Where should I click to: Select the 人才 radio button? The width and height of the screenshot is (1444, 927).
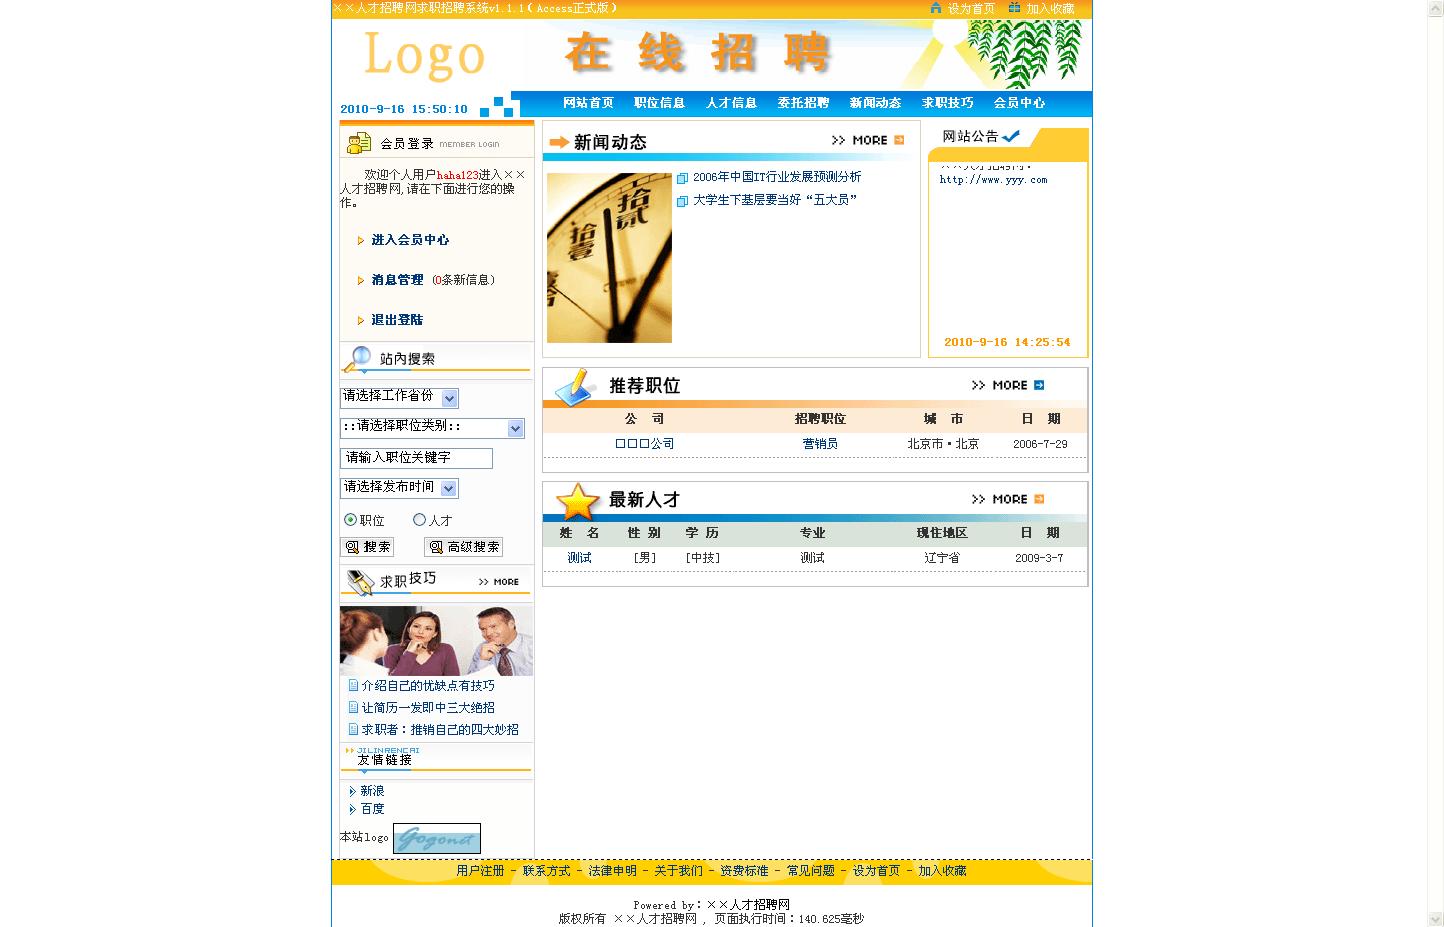419,520
